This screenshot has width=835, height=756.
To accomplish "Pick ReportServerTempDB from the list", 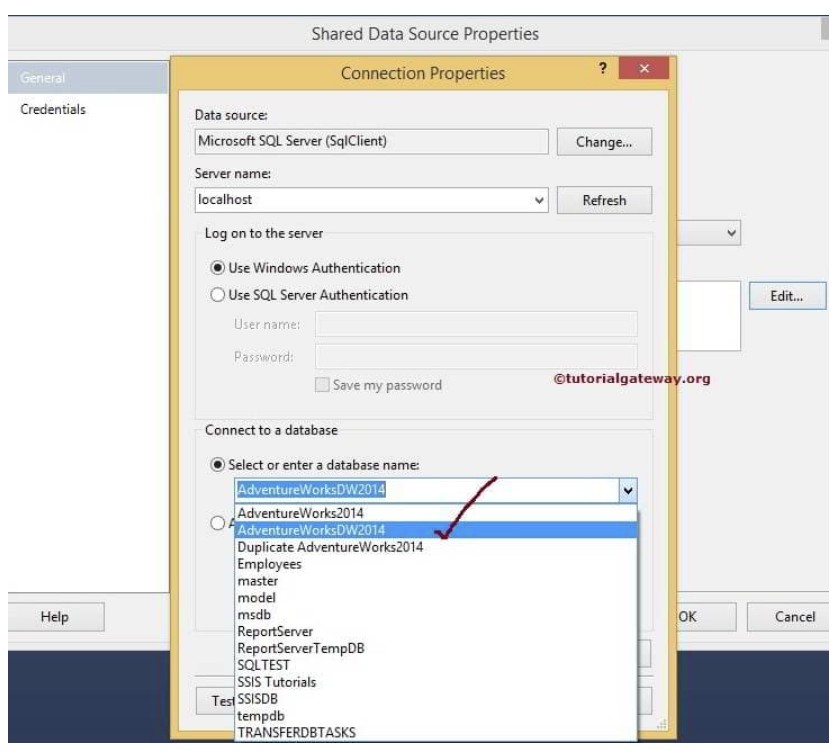I will point(436,648).
